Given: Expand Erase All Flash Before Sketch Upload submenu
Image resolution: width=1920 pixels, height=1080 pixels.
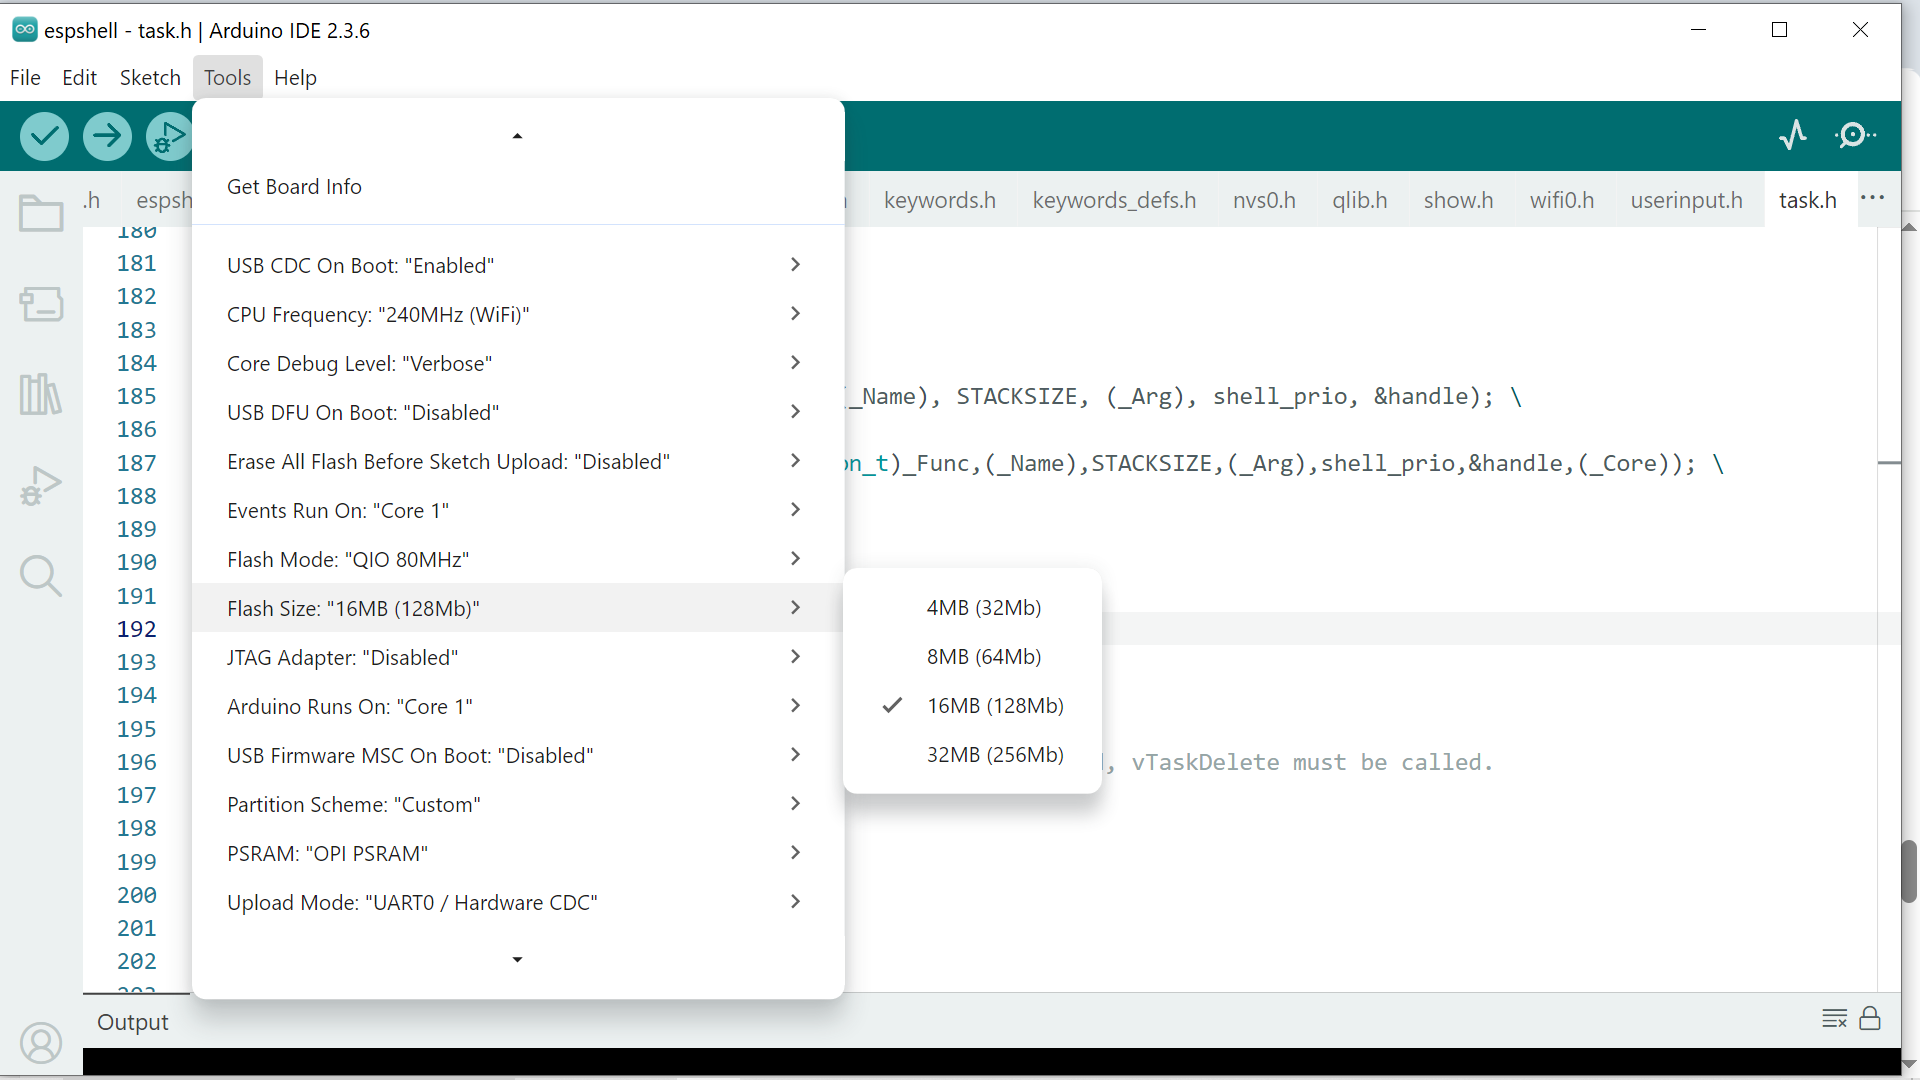Looking at the screenshot, I should click(518, 461).
